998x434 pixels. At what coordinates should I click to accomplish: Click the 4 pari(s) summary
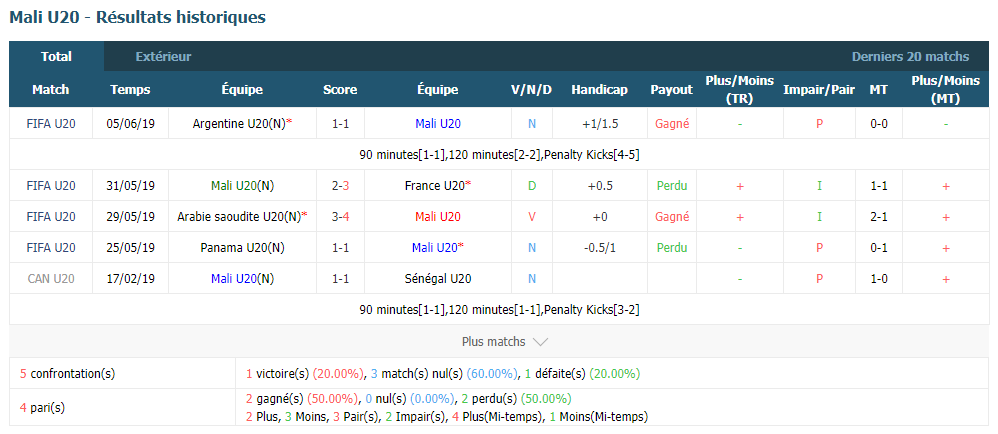coord(42,408)
